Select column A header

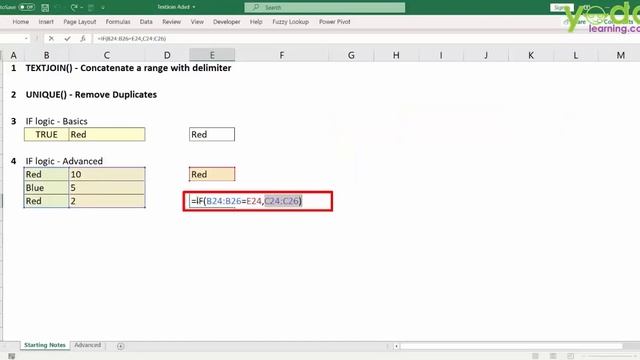click(13, 55)
